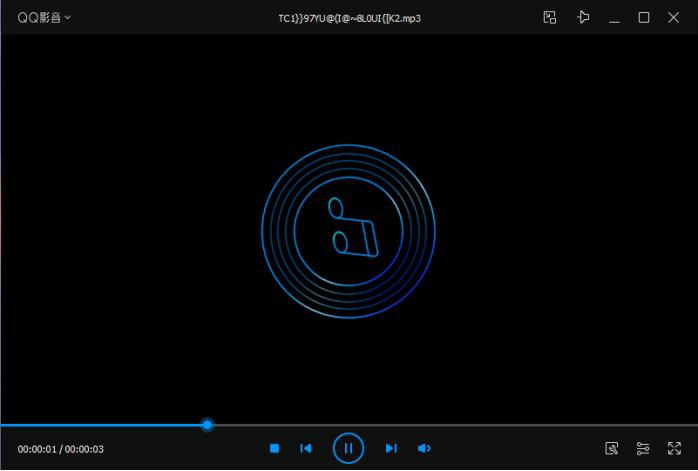This screenshot has height=471, width=698.
Task: Seek later on the grey progress track
Action: coord(455,425)
